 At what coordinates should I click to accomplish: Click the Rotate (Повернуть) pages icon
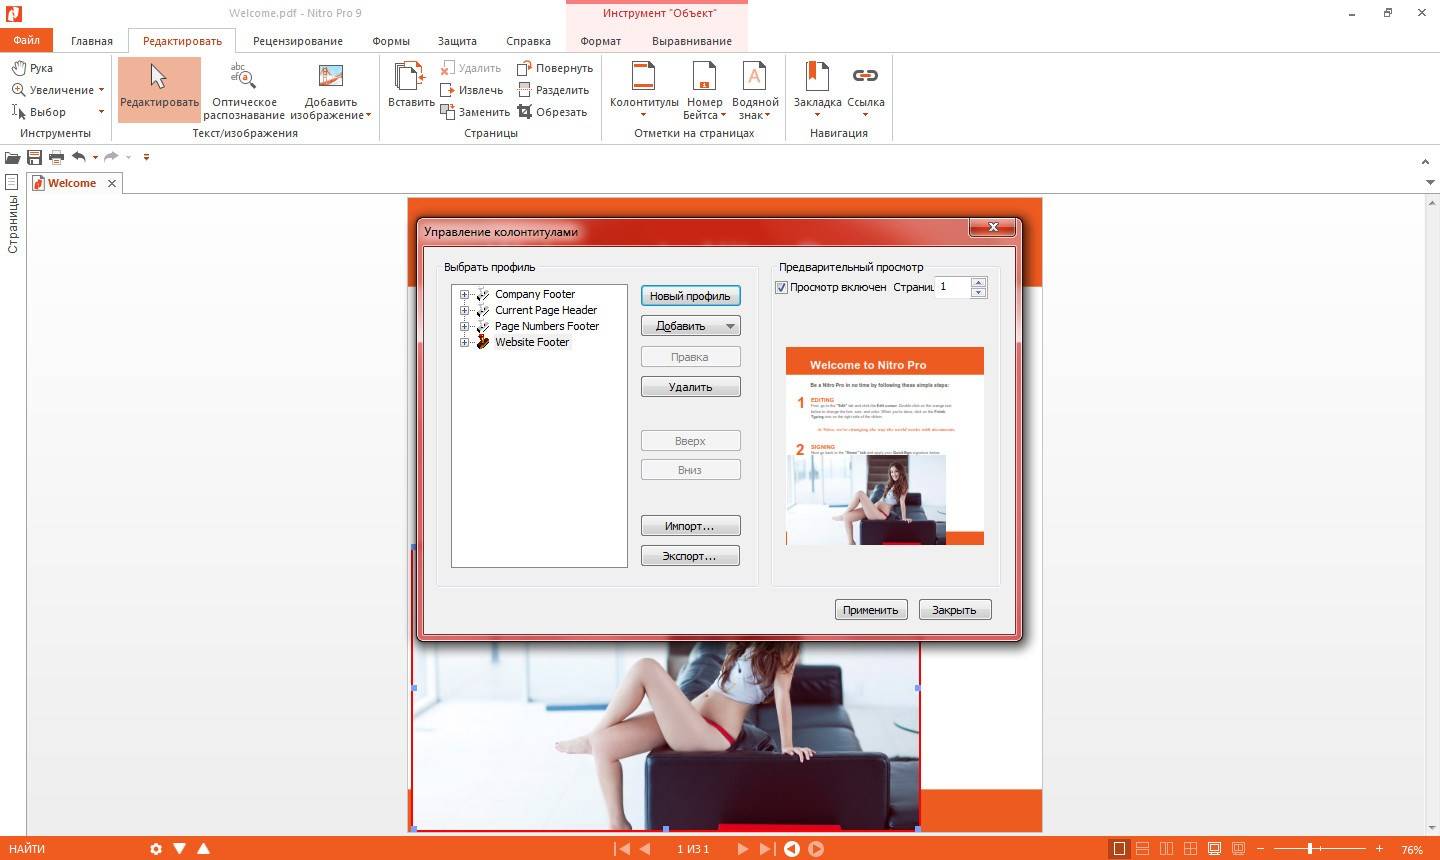[525, 68]
